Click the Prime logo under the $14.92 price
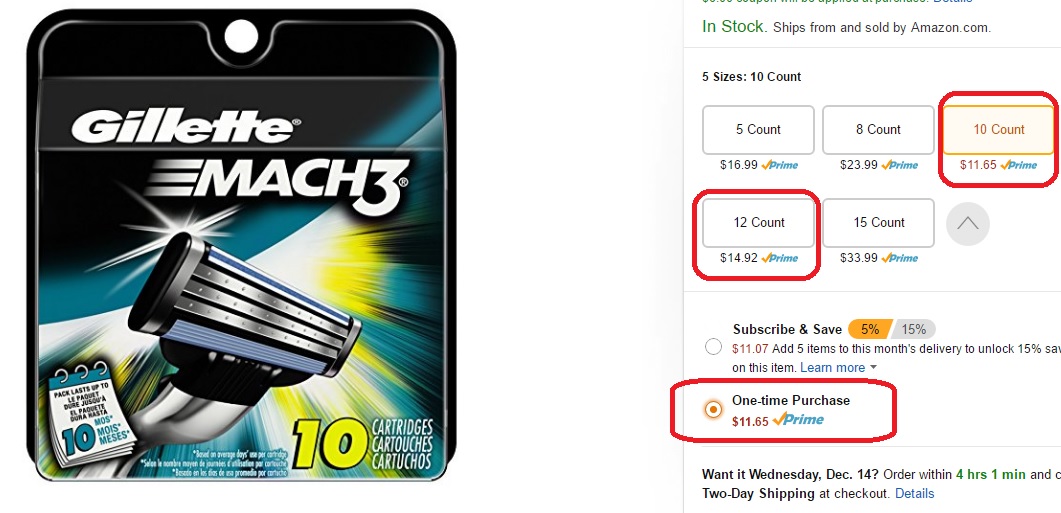This screenshot has height=513, width=1061. 780,258
